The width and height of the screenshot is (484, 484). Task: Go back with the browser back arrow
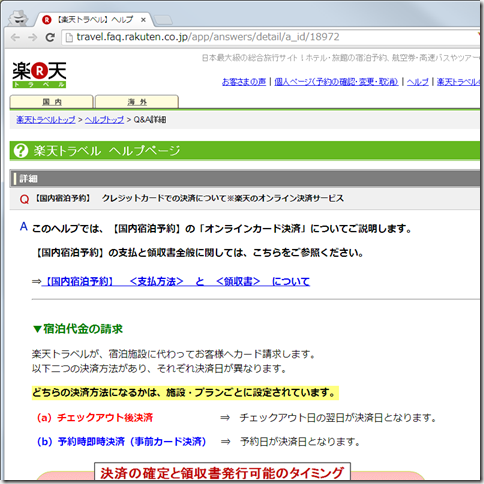tap(15, 37)
